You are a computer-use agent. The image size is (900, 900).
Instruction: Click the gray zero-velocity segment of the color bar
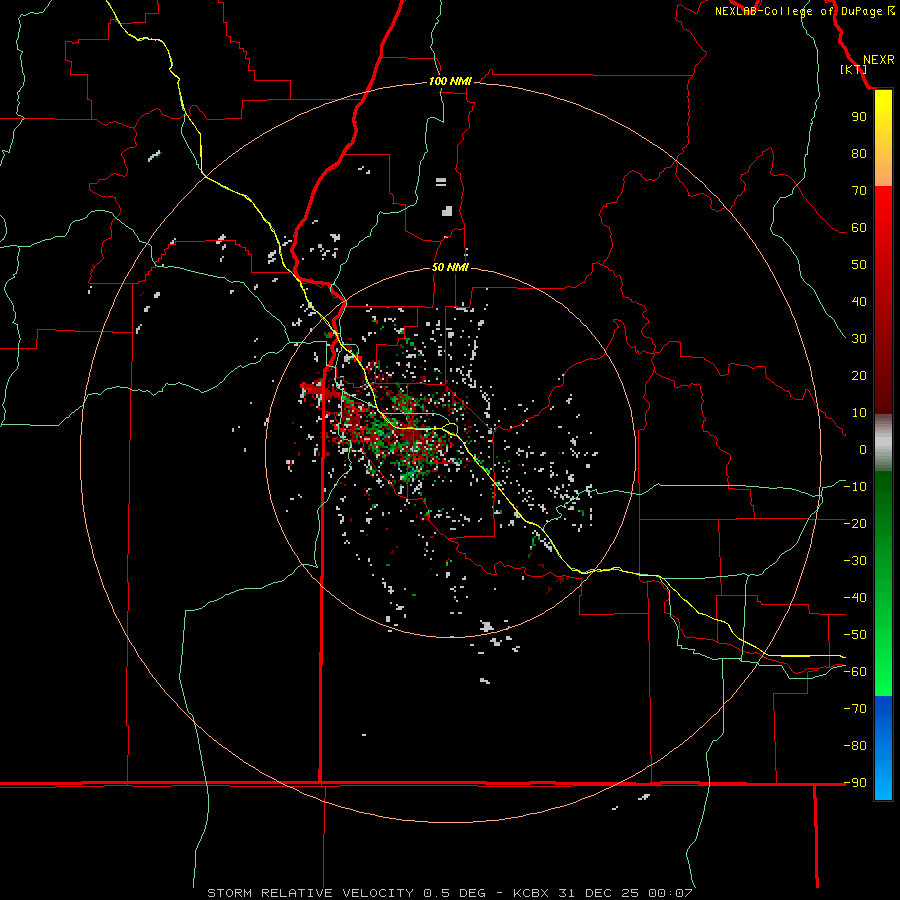coord(883,443)
